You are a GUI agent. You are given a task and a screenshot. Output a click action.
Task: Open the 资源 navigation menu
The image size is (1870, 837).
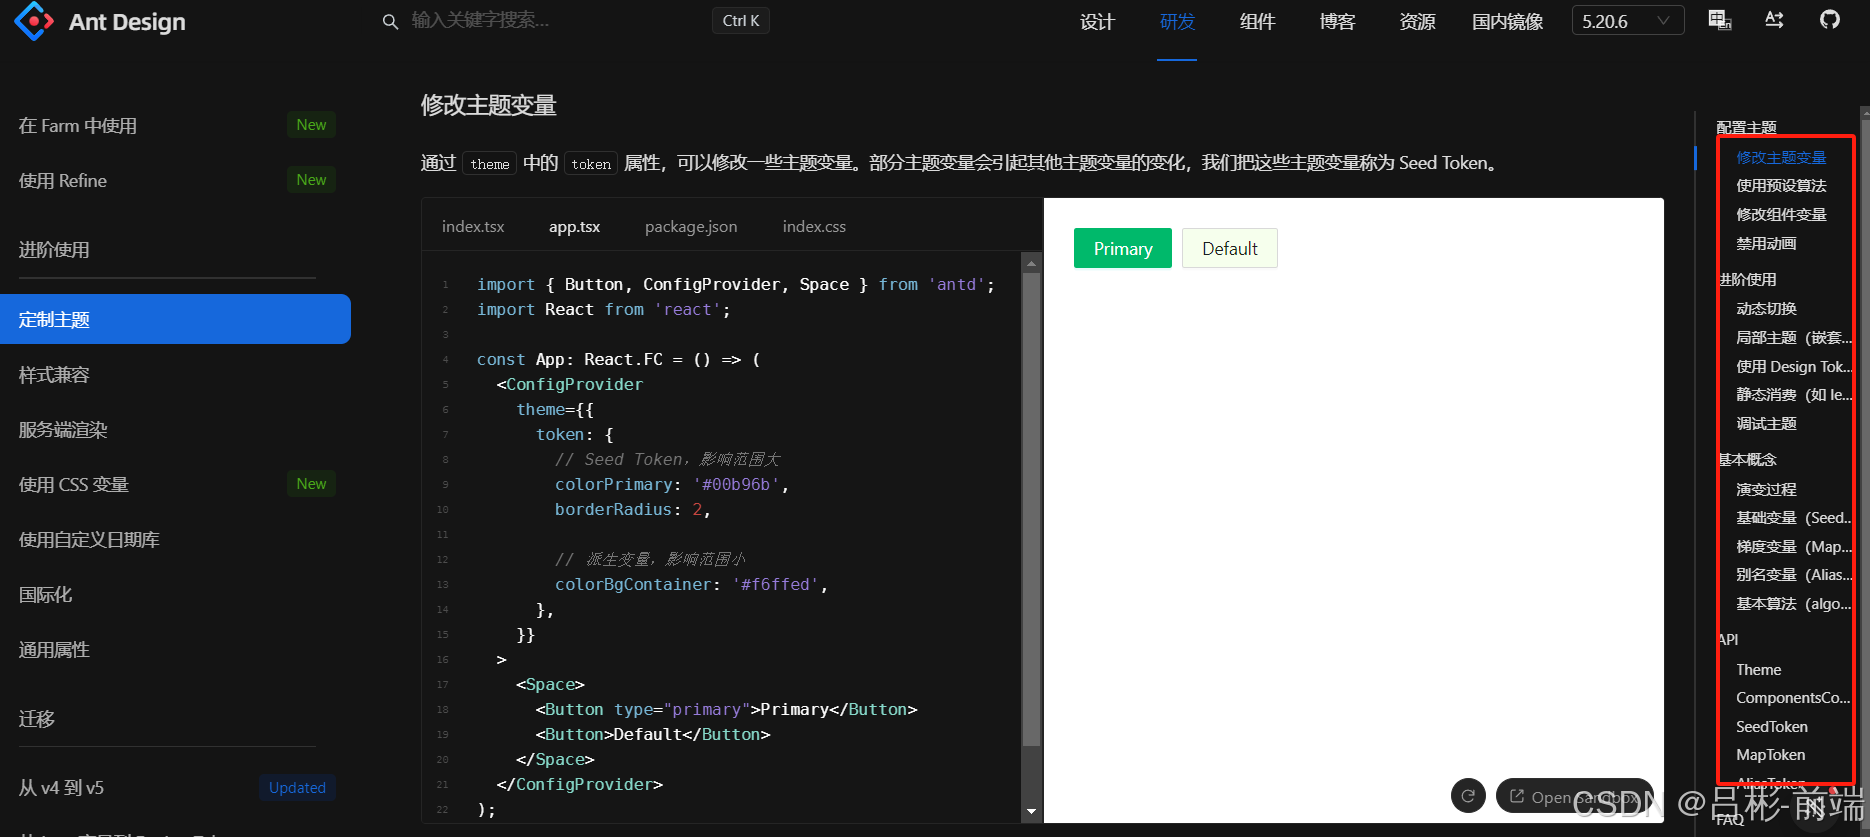tap(1417, 22)
